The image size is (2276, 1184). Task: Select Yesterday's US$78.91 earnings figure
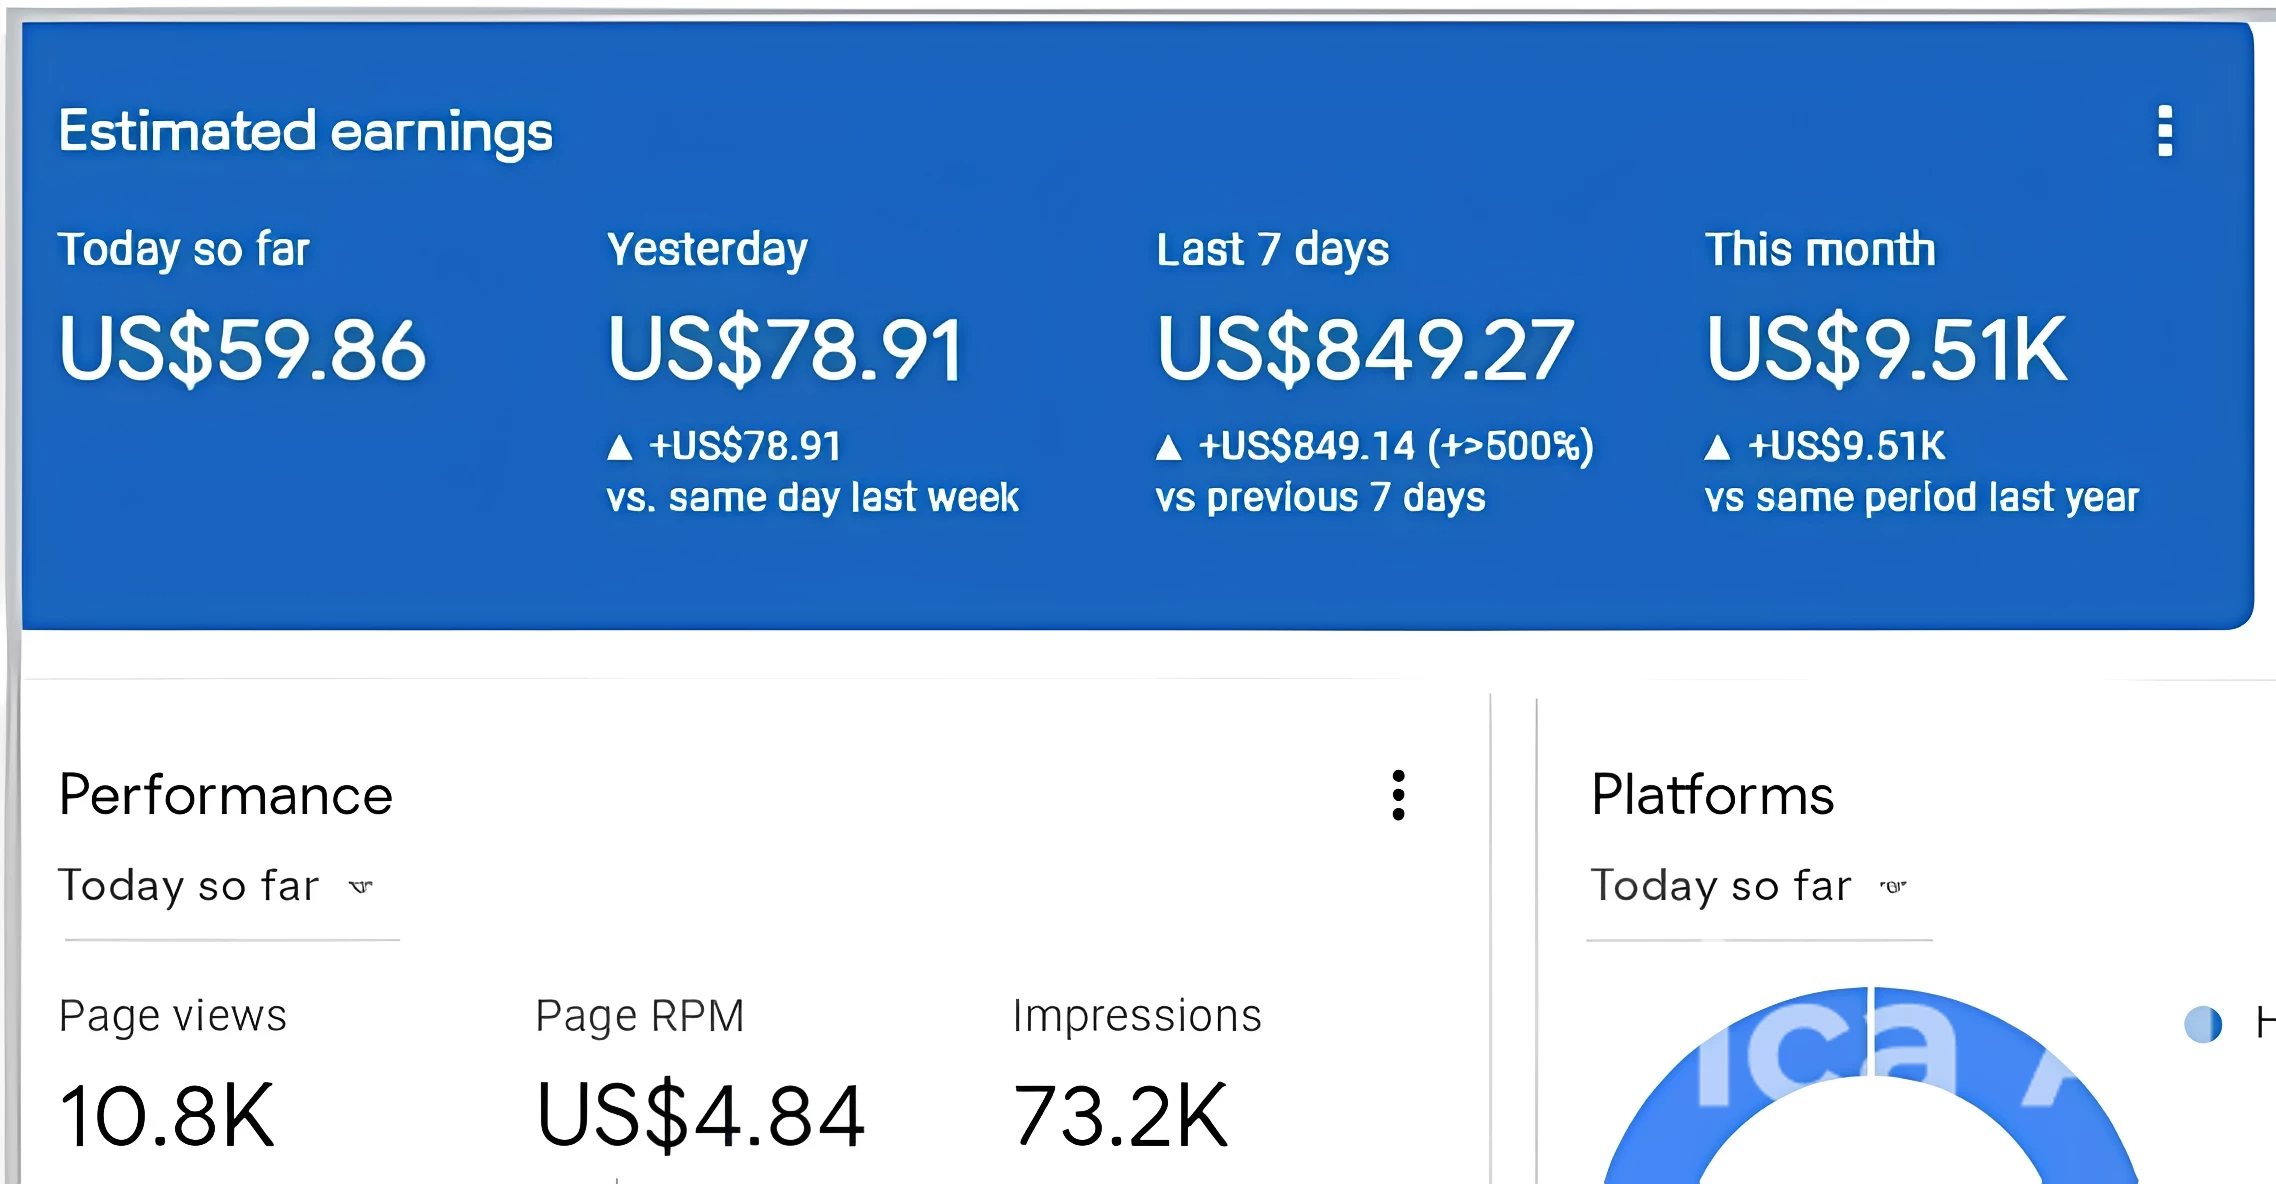tap(785, 349)
